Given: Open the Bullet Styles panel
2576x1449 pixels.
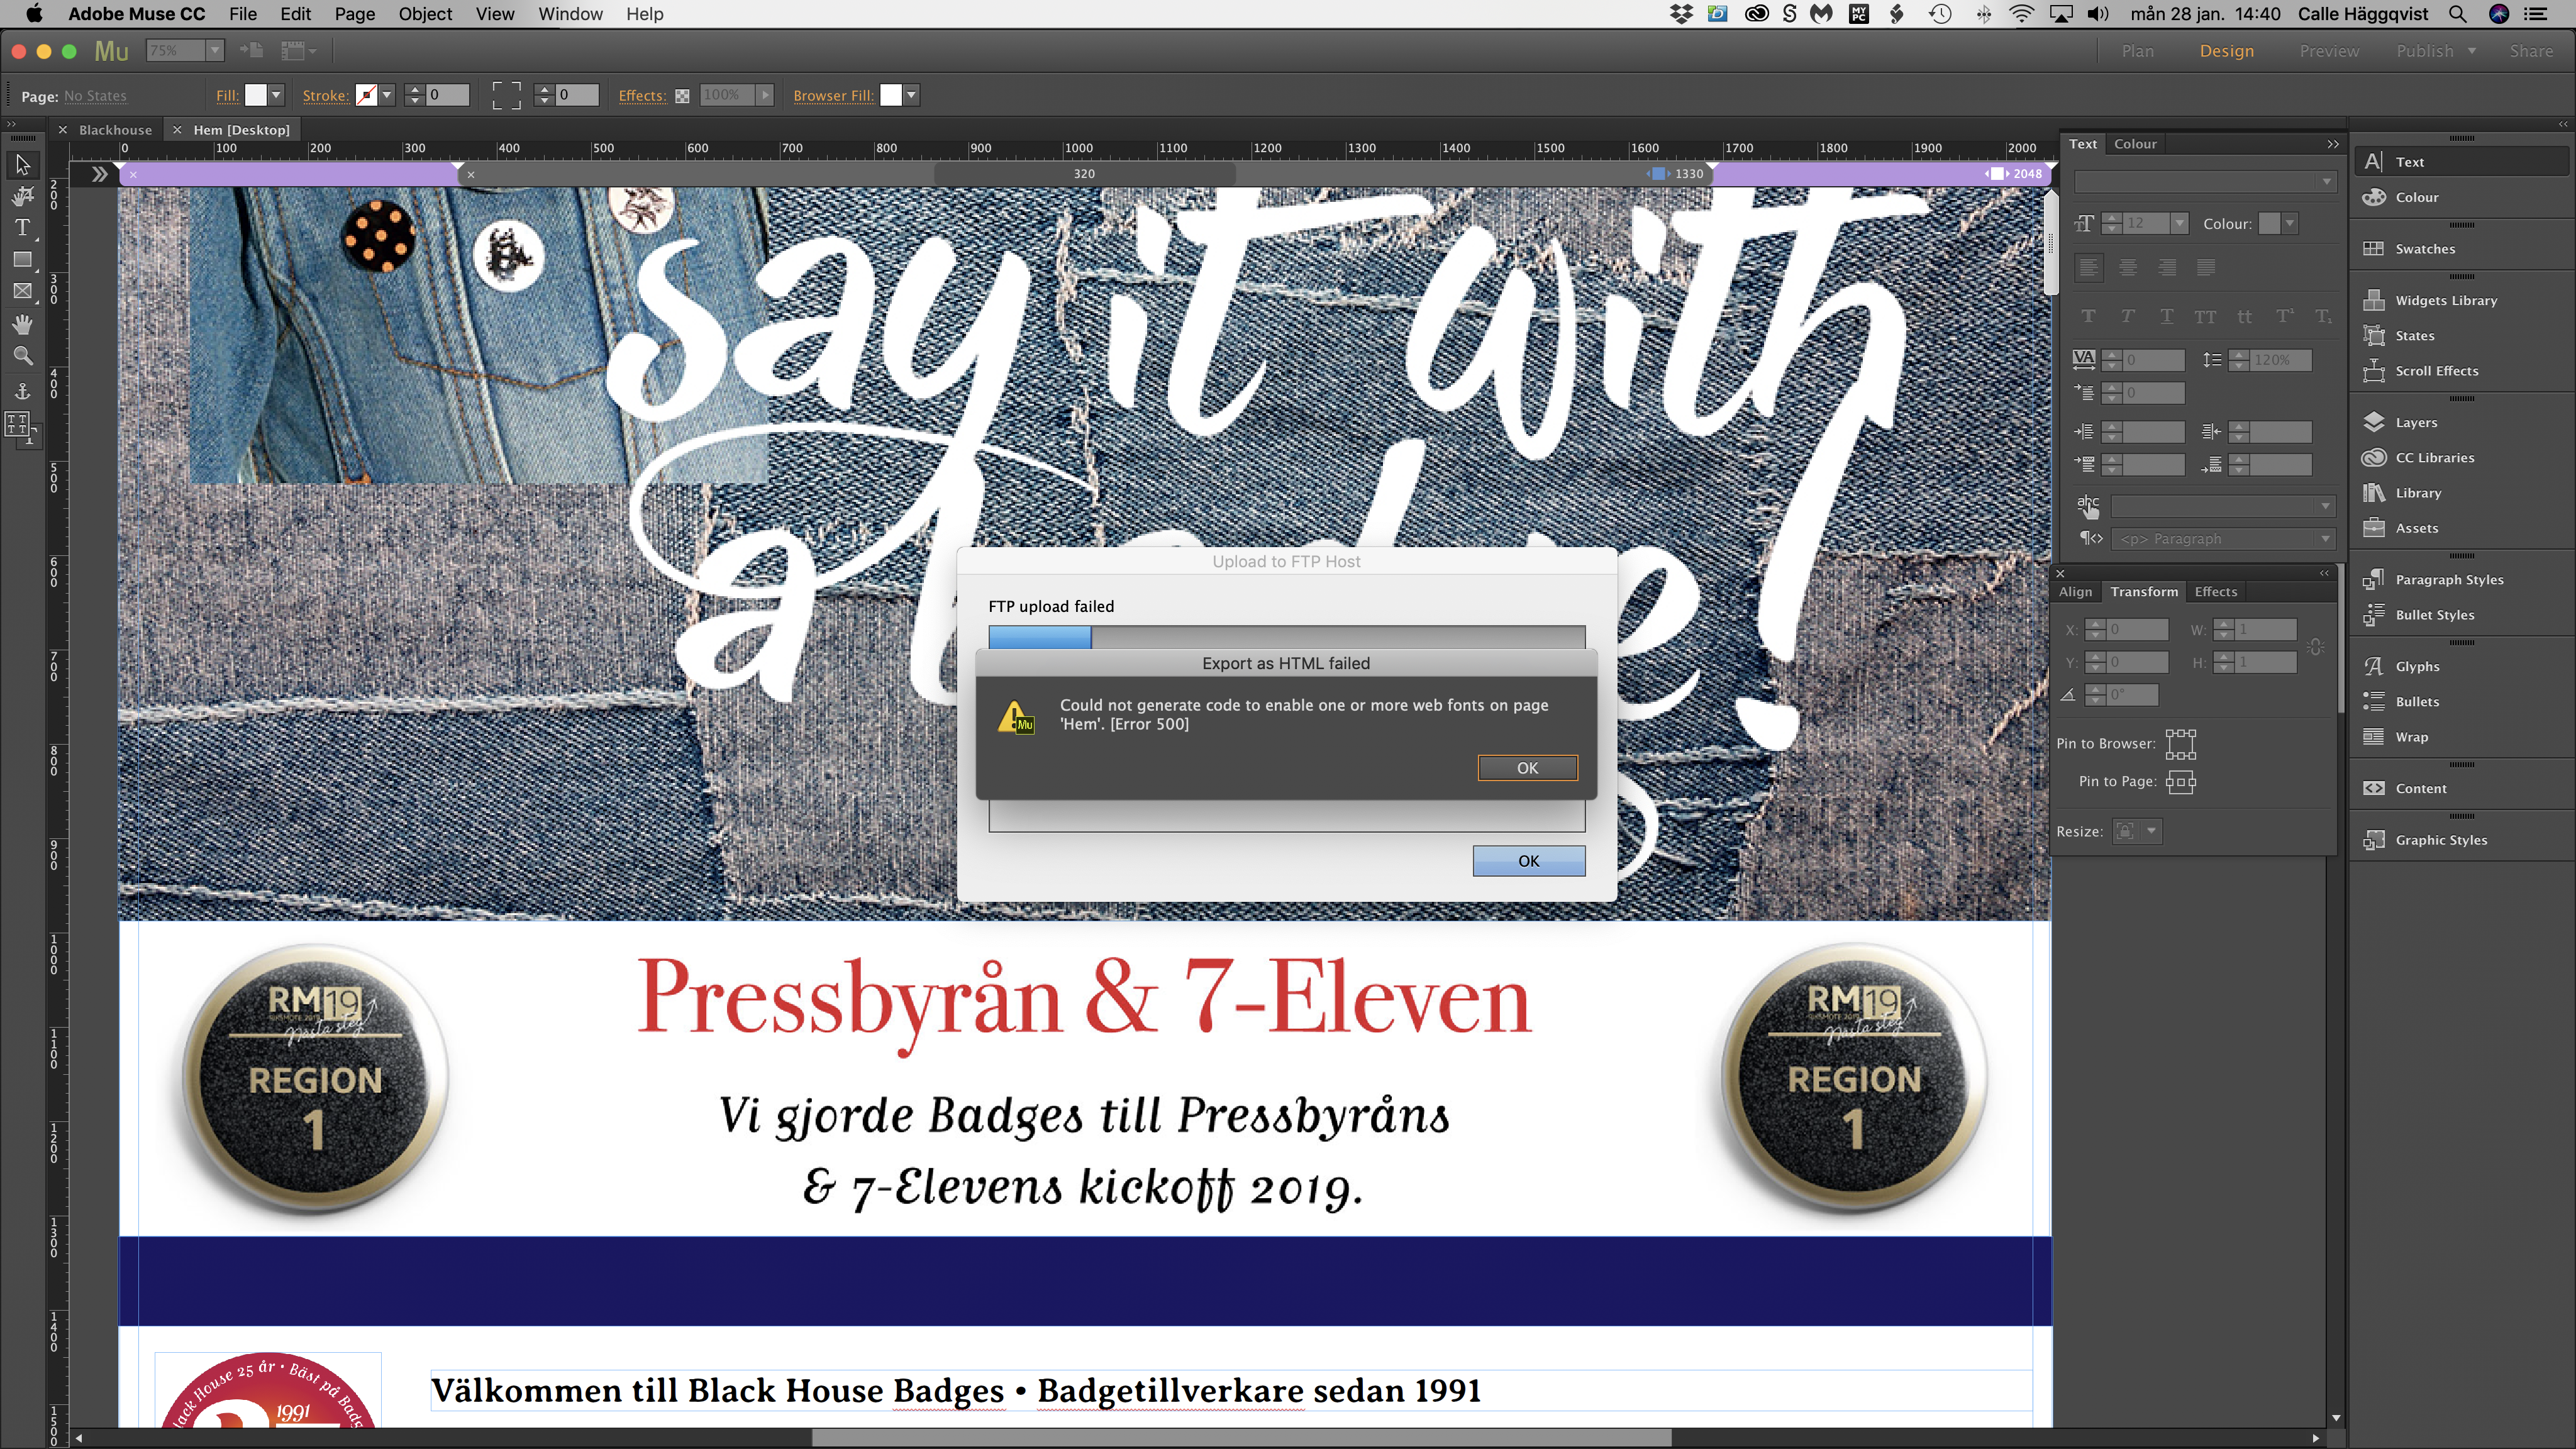Looking at the screenshot, I should pos(2460,615).
